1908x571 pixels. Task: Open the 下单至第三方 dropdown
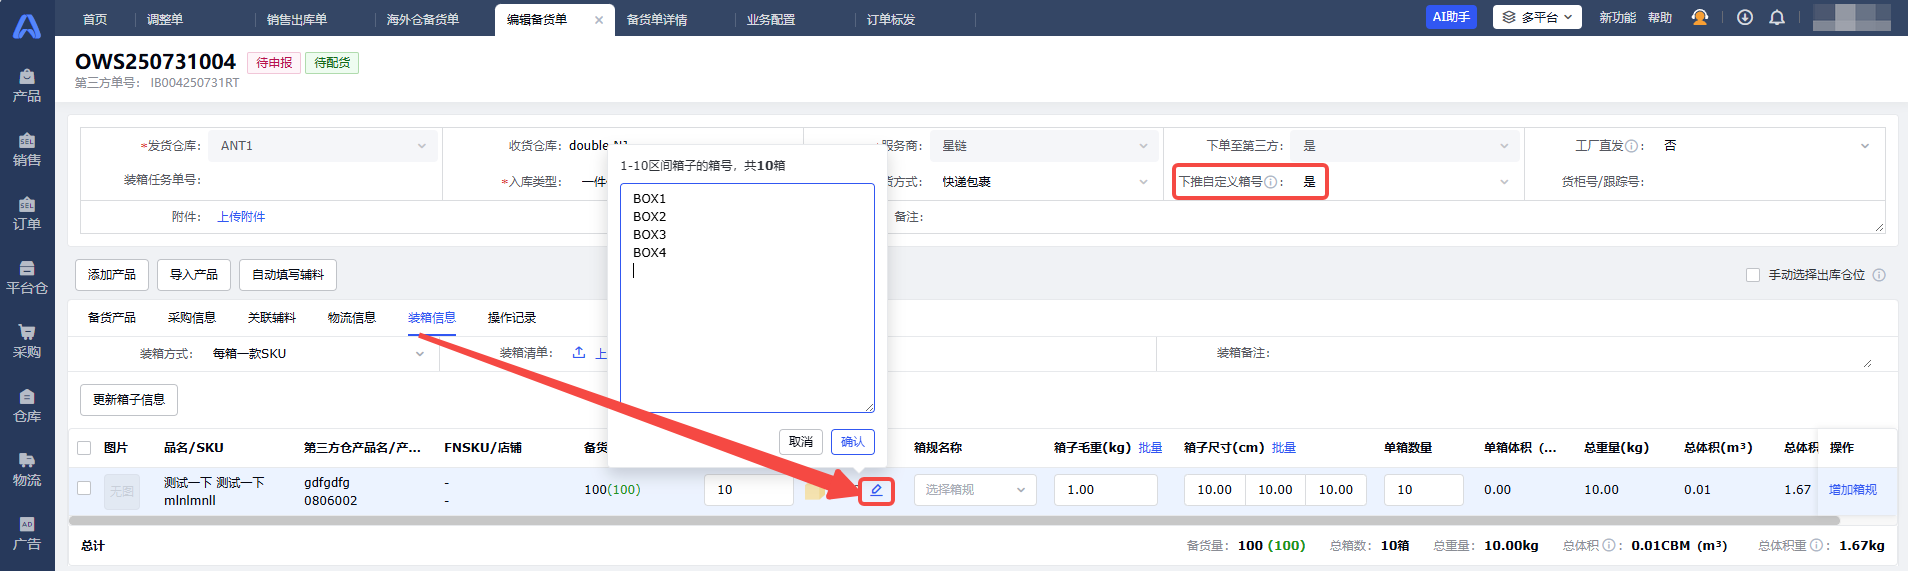tap(1405, 146)
